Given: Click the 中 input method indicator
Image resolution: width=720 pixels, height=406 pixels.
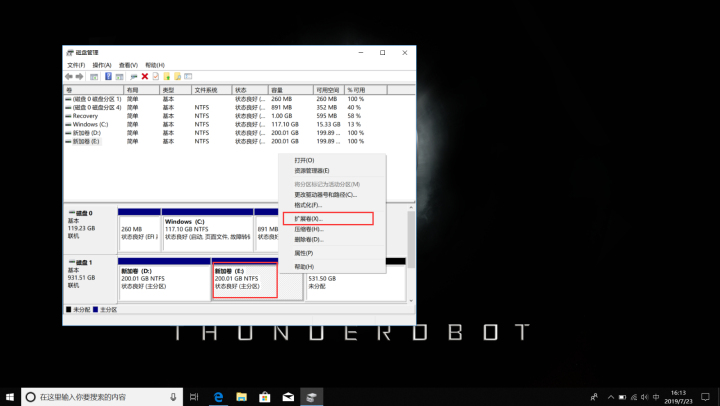Looking at the screenshot, I should coord(656,397).
